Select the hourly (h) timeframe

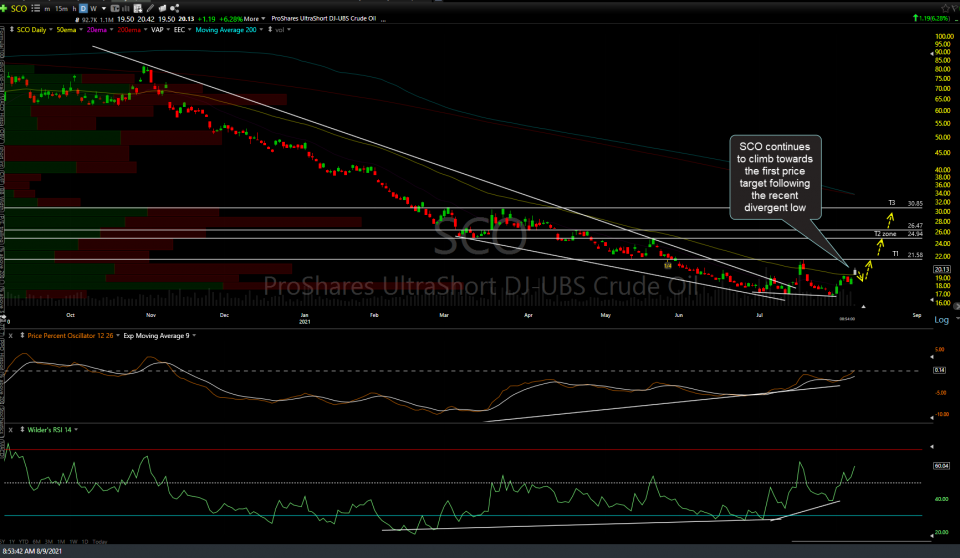pyautogui.click(x=74, y=9)
